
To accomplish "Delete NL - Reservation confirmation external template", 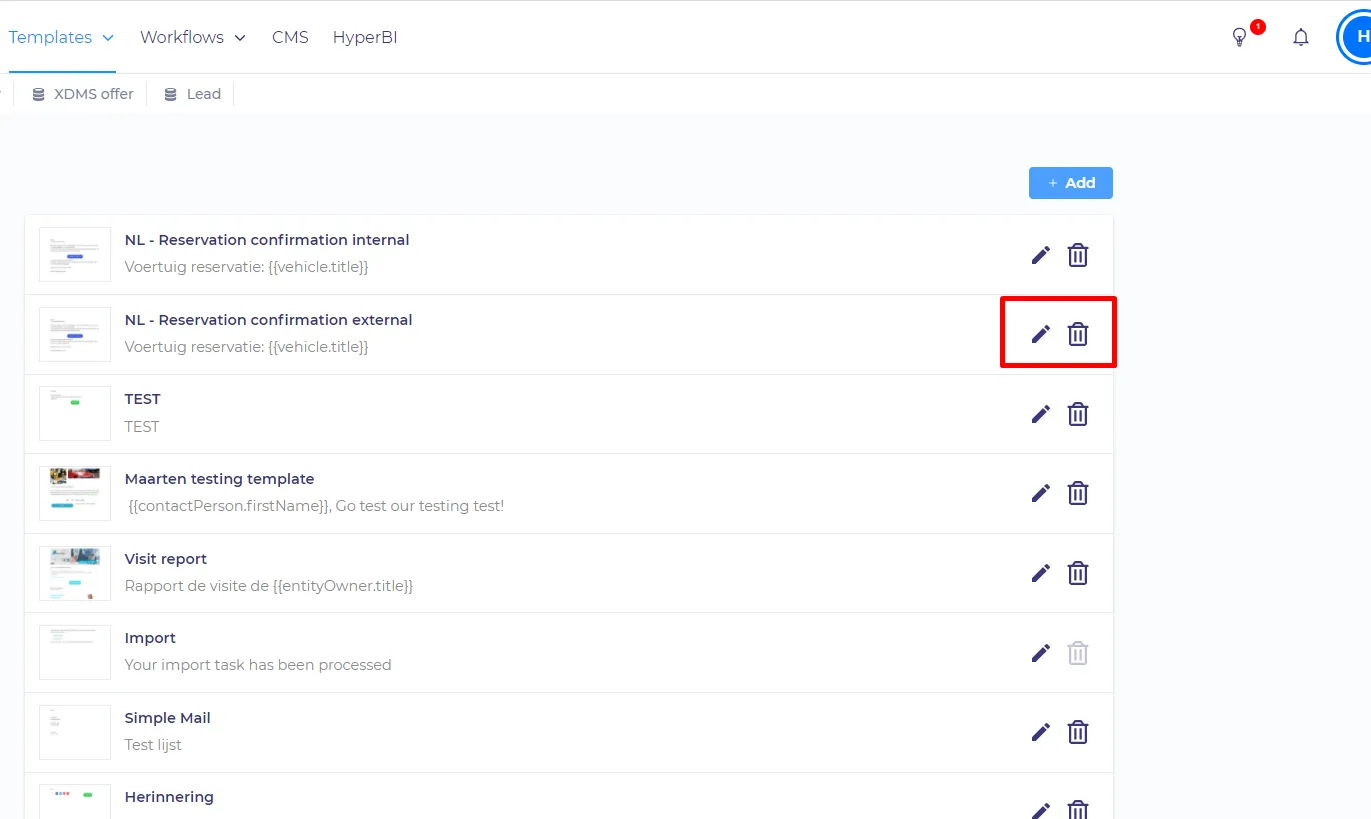I will [1078, 334].
